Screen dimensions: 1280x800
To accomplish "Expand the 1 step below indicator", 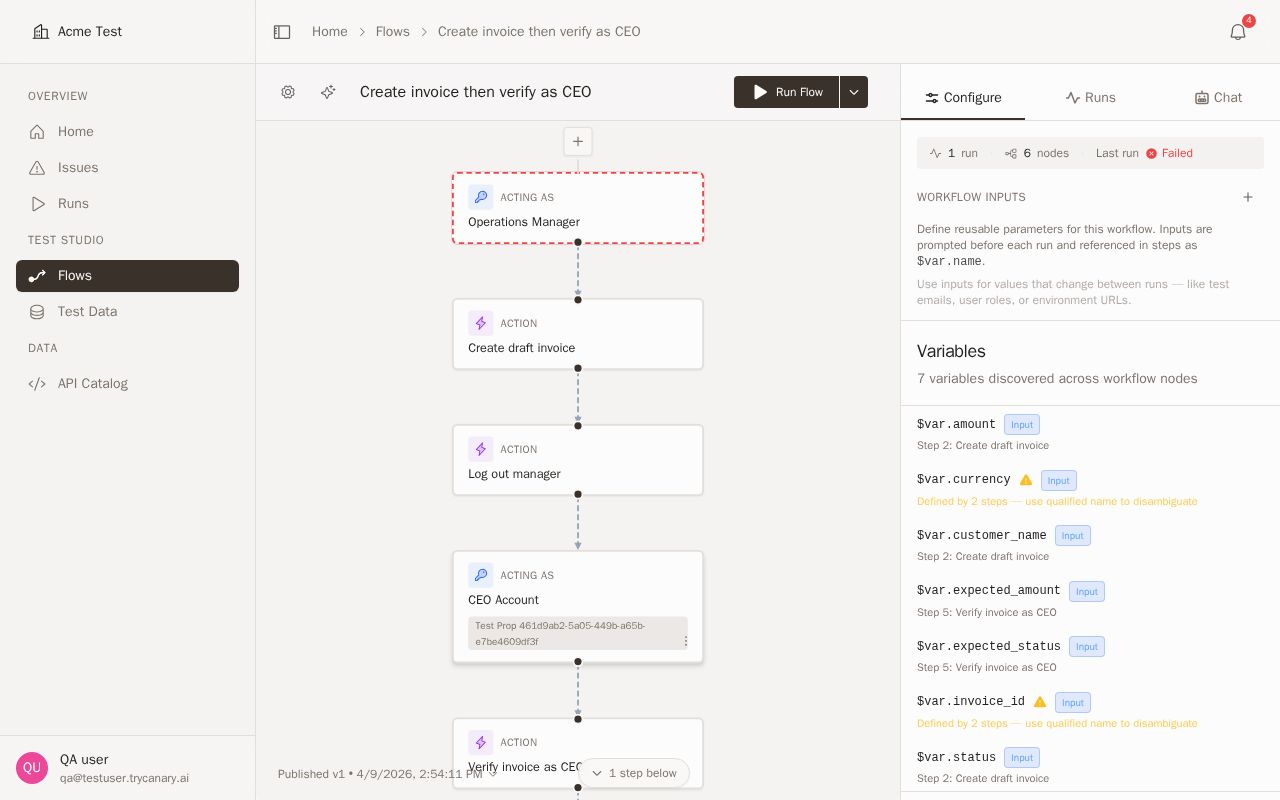I will click(634, 773).
